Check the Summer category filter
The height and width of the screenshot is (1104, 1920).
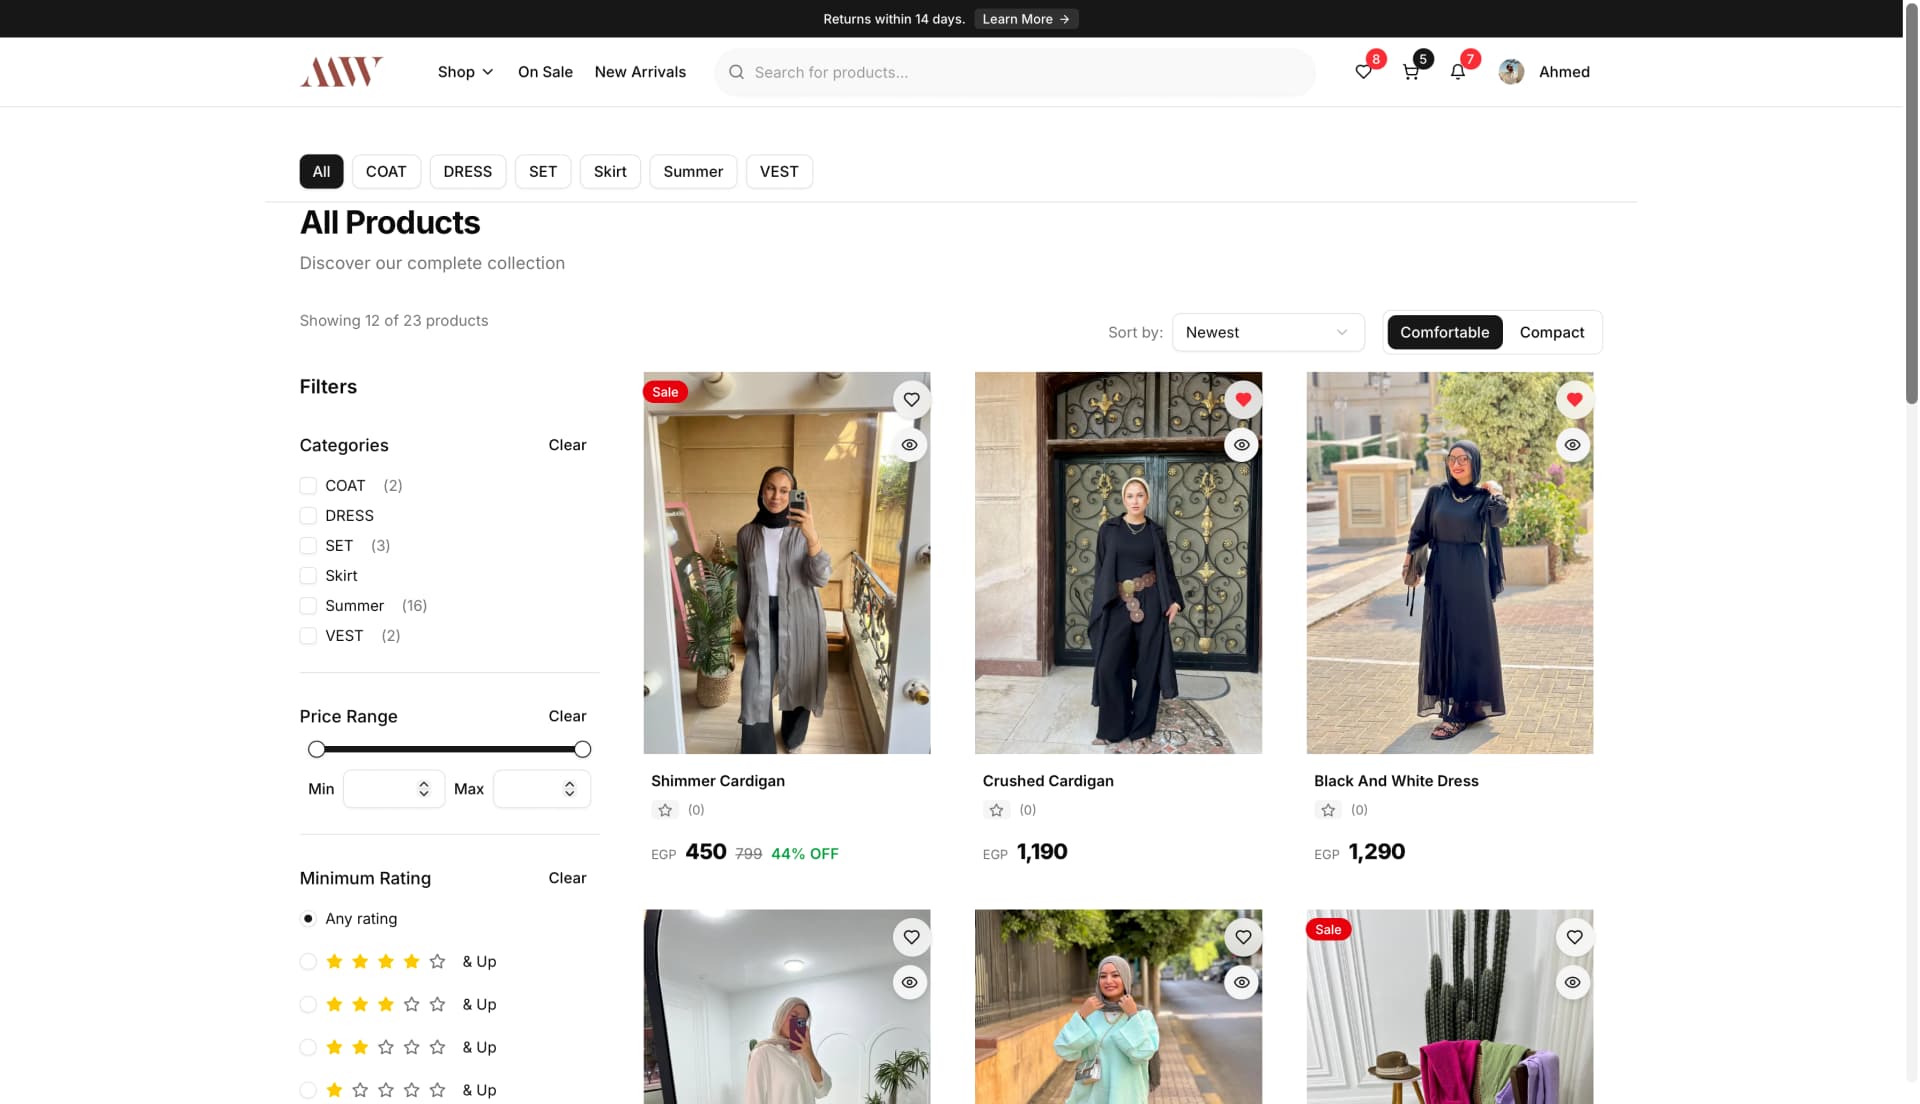[x=308, y=606]
